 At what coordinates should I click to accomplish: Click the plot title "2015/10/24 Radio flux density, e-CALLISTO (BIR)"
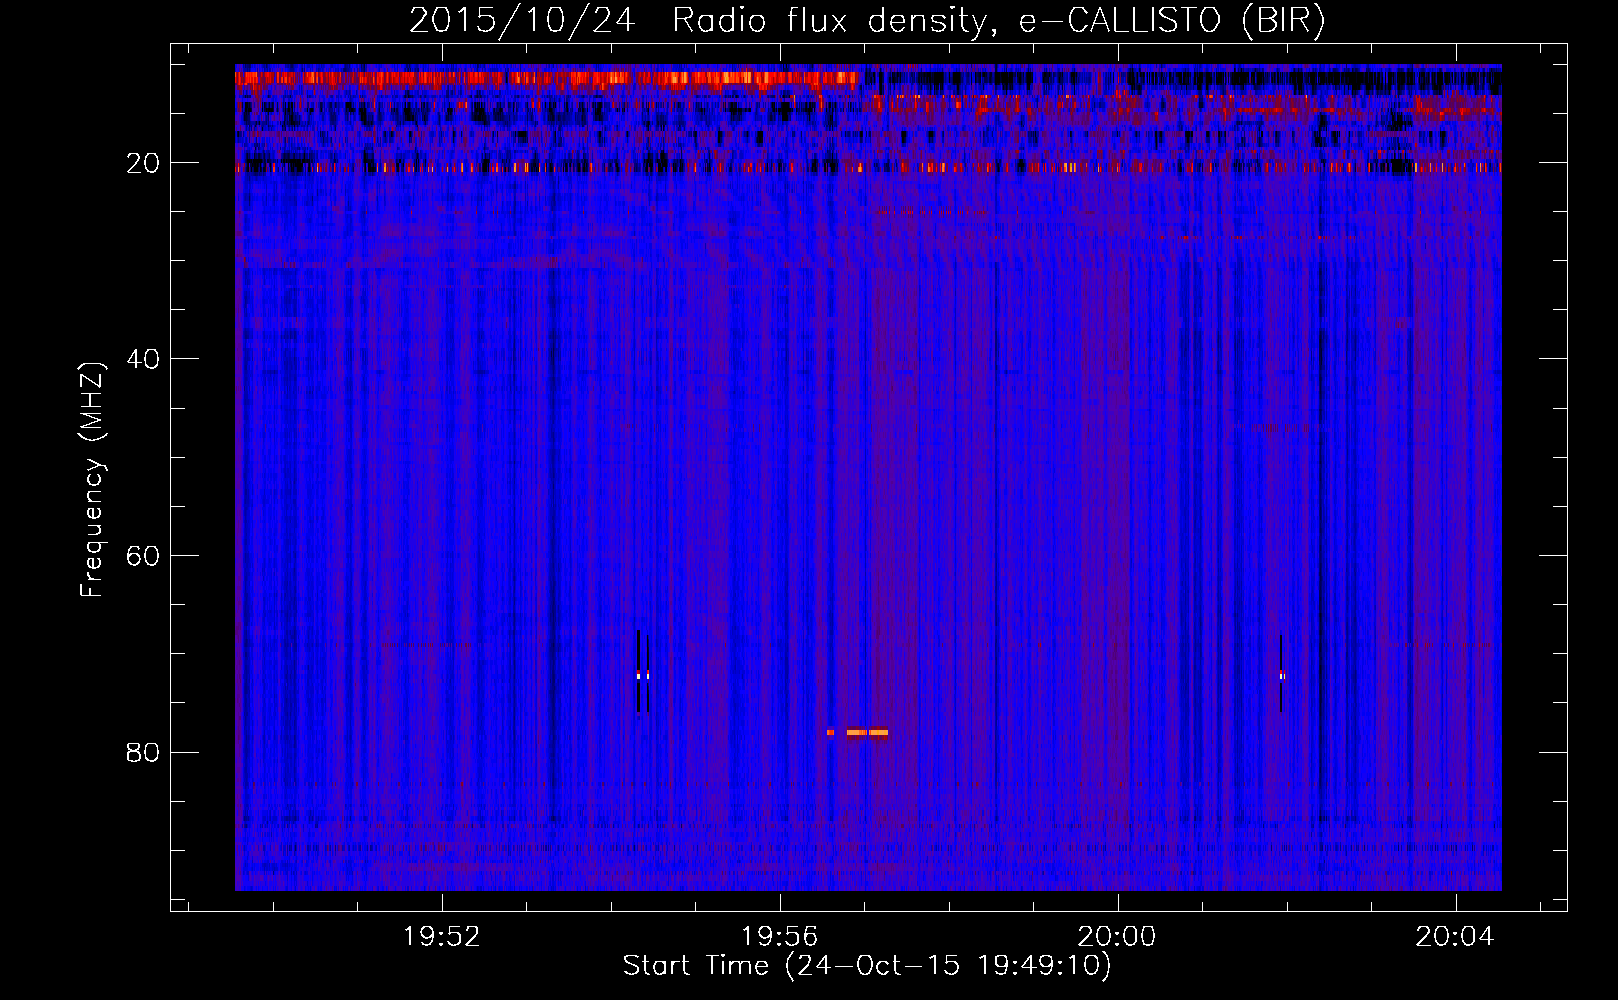pos(867,20)
